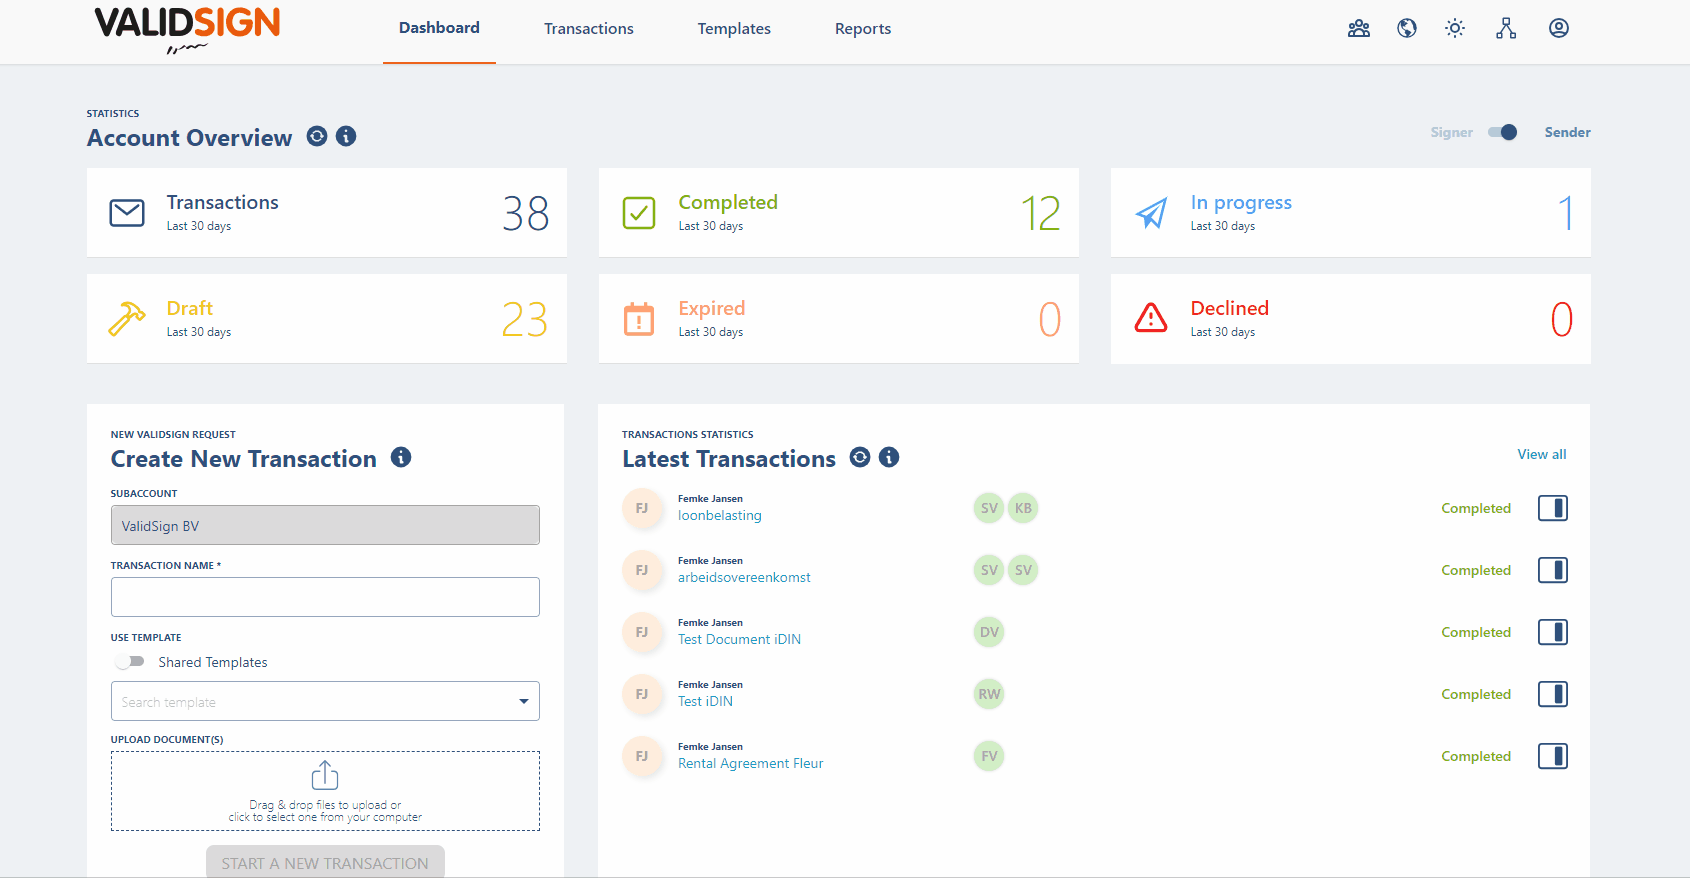Image resolution: width=1690 pixels, height=878 pixels.
Task: Click Start a New Transaction button
Action: point(325,862)
